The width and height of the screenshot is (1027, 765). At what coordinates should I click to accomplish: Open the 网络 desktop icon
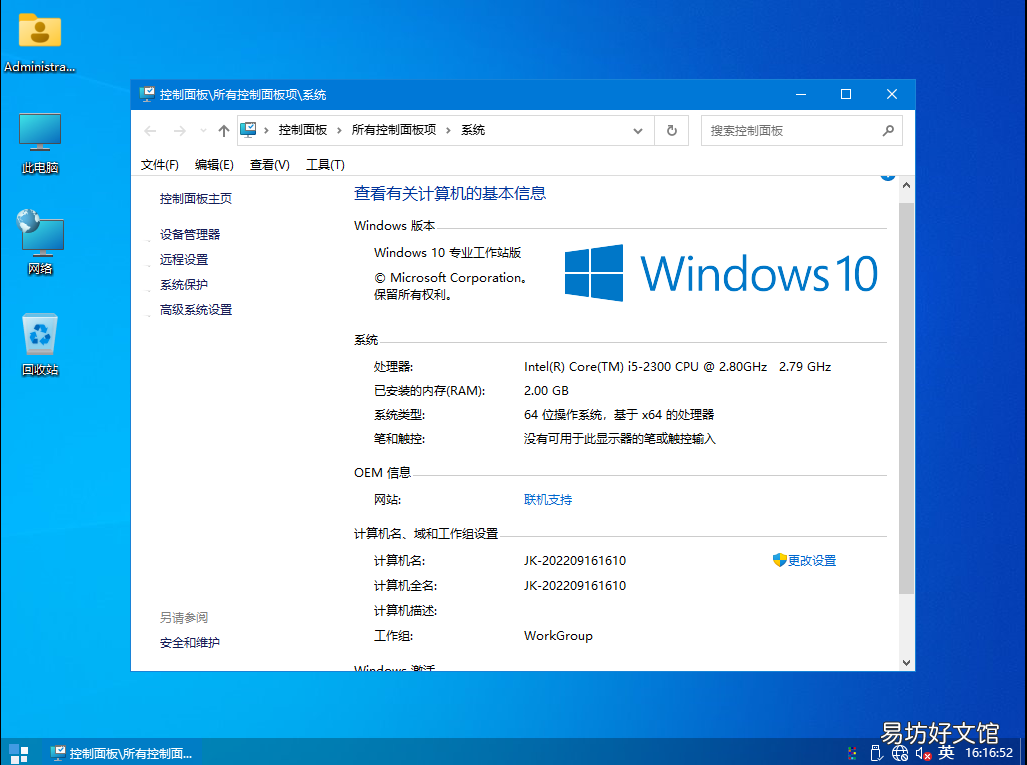click(40, 242)
